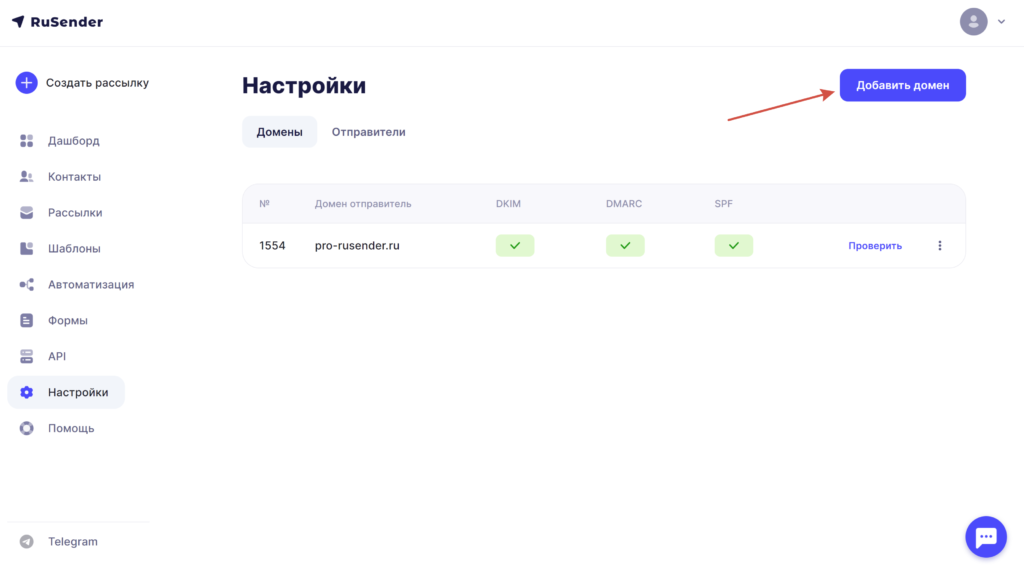Click the plus icon for Создать рассылку

[x=27, y=83]
